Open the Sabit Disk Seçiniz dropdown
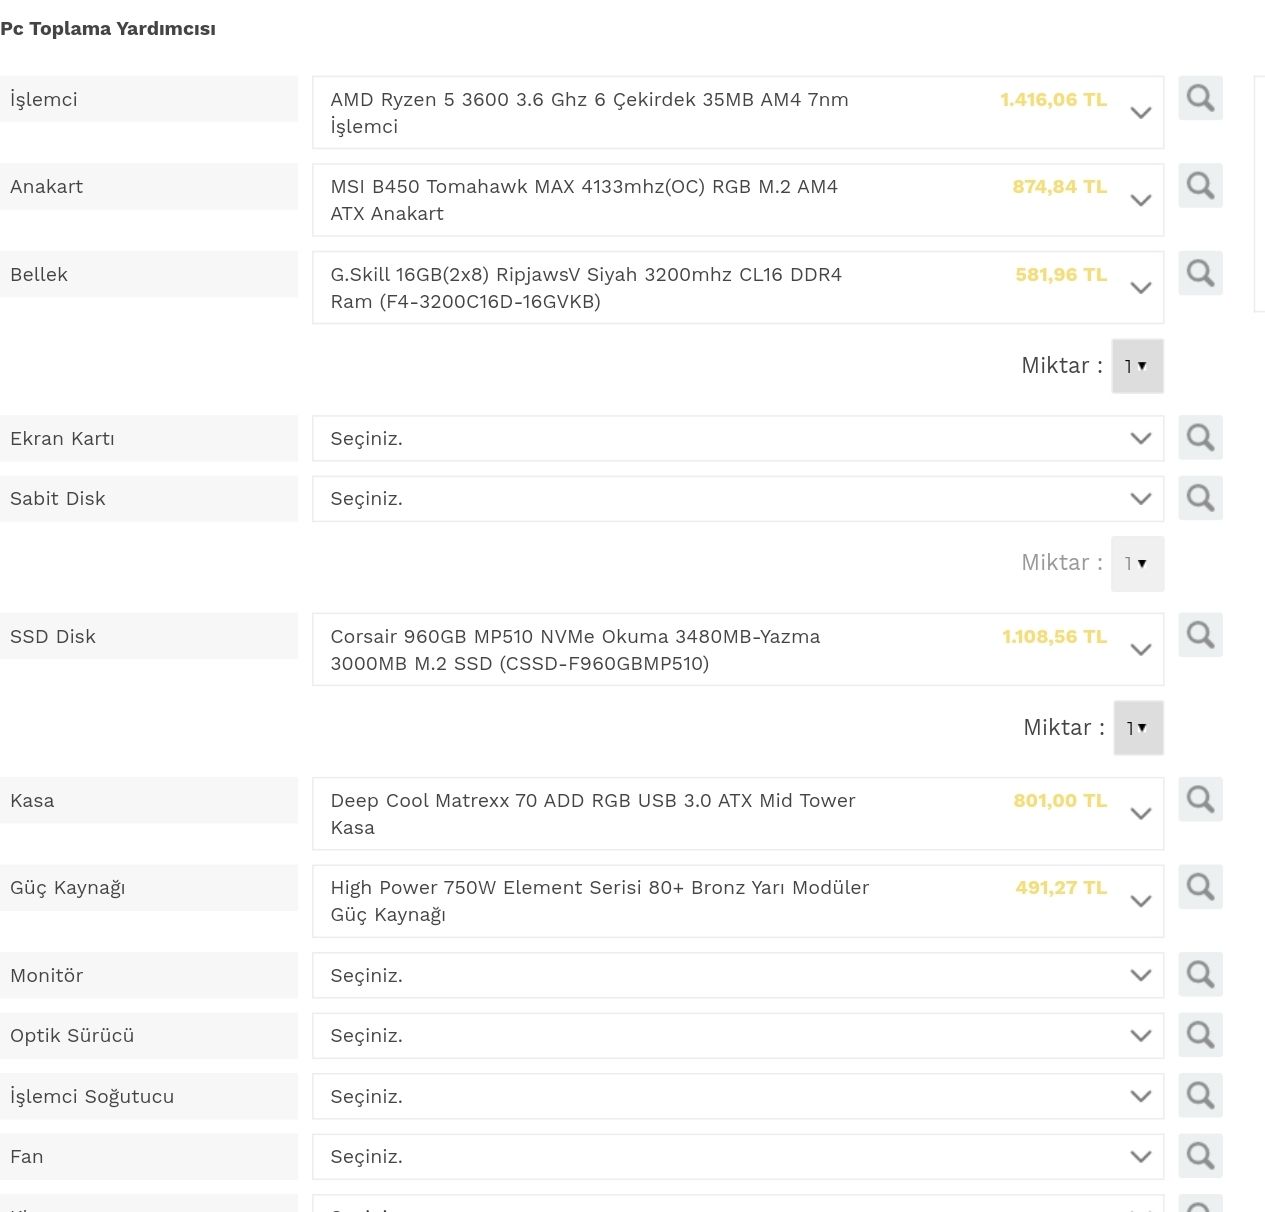This screenshot has height=1212, width=1265. (x=737, y=498)
